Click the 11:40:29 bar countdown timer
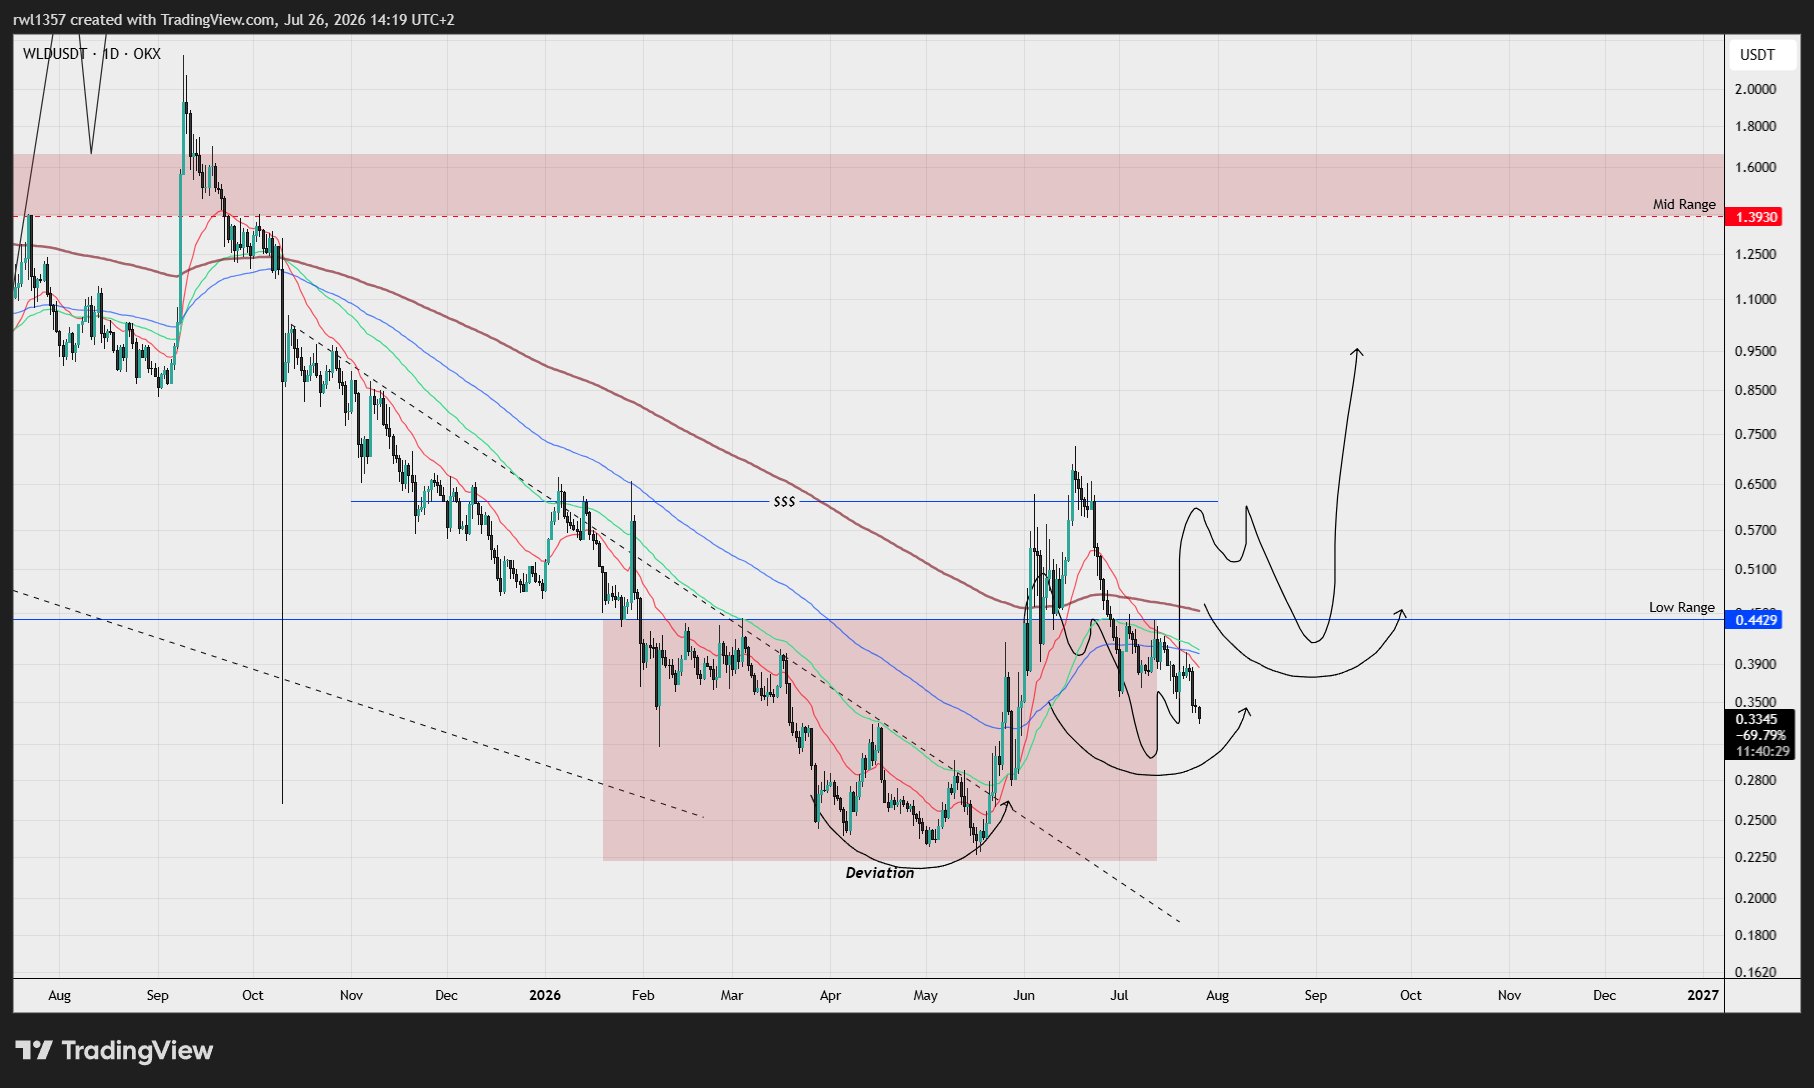The image size is (1814, 1088). 1762,751
